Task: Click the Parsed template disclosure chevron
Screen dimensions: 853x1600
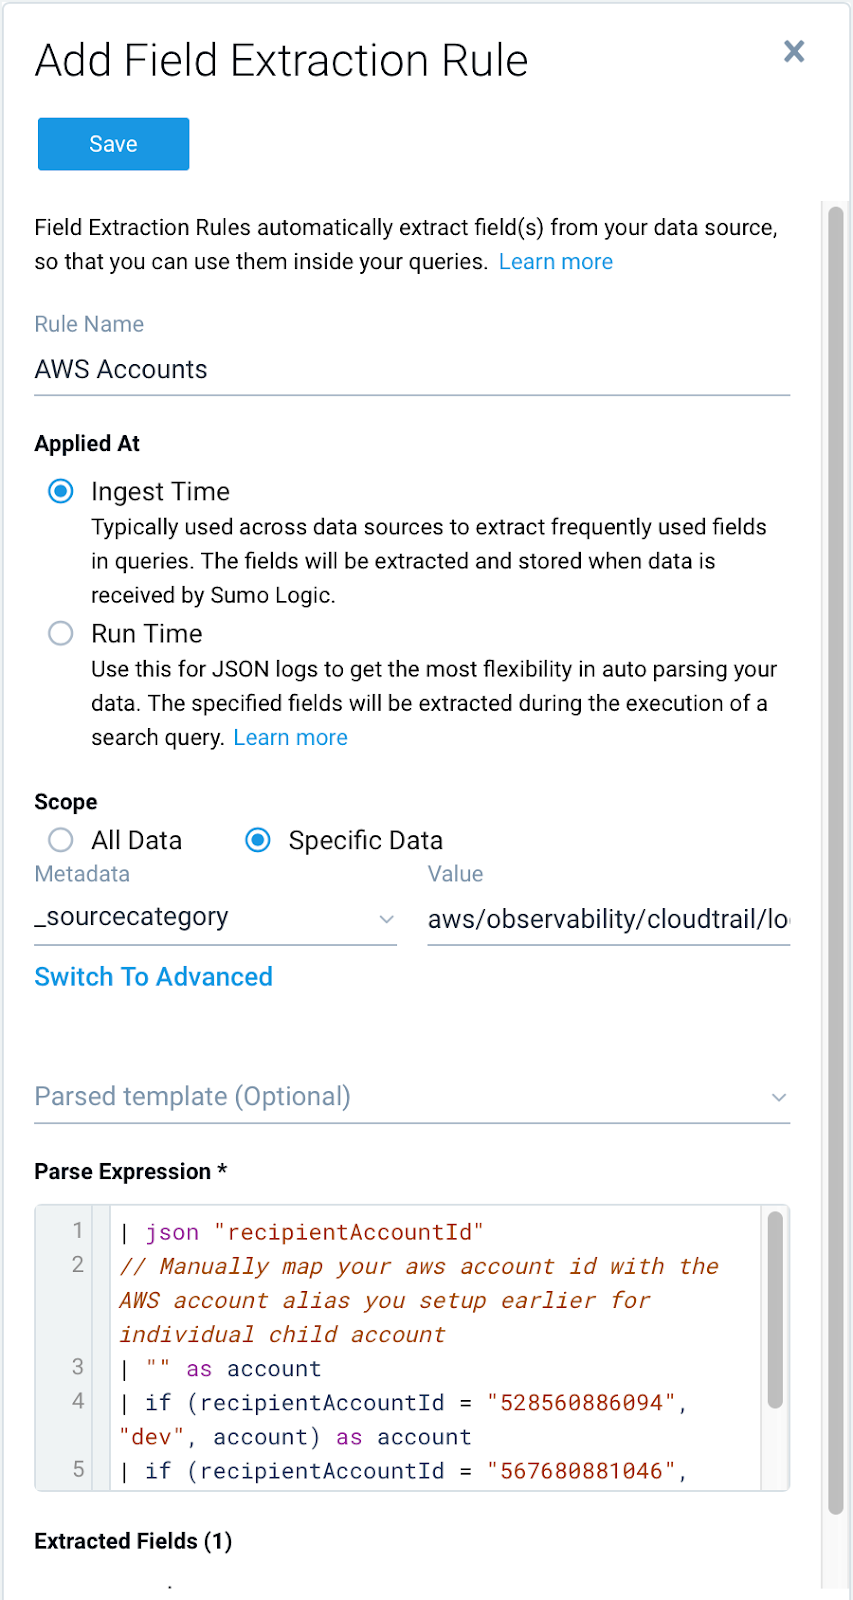Action: 778,1097
